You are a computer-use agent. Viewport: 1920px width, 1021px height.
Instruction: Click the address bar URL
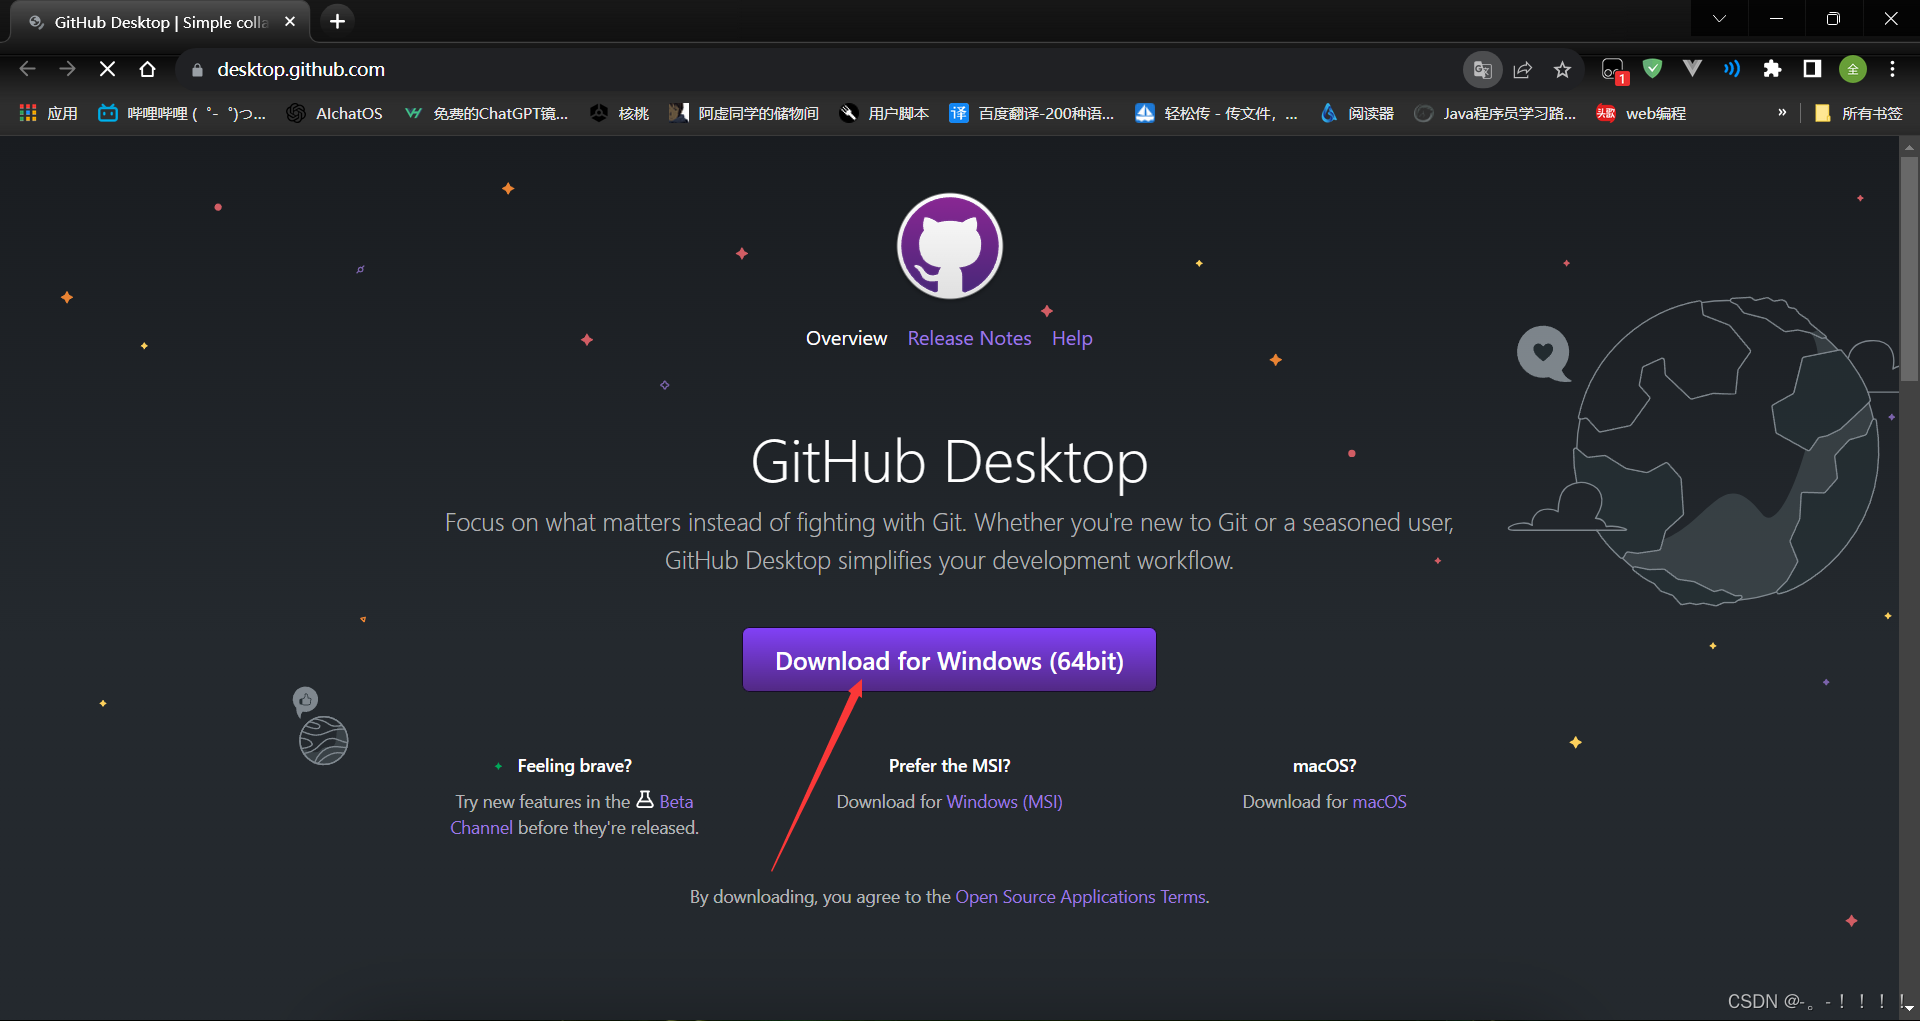pos(301,69)
